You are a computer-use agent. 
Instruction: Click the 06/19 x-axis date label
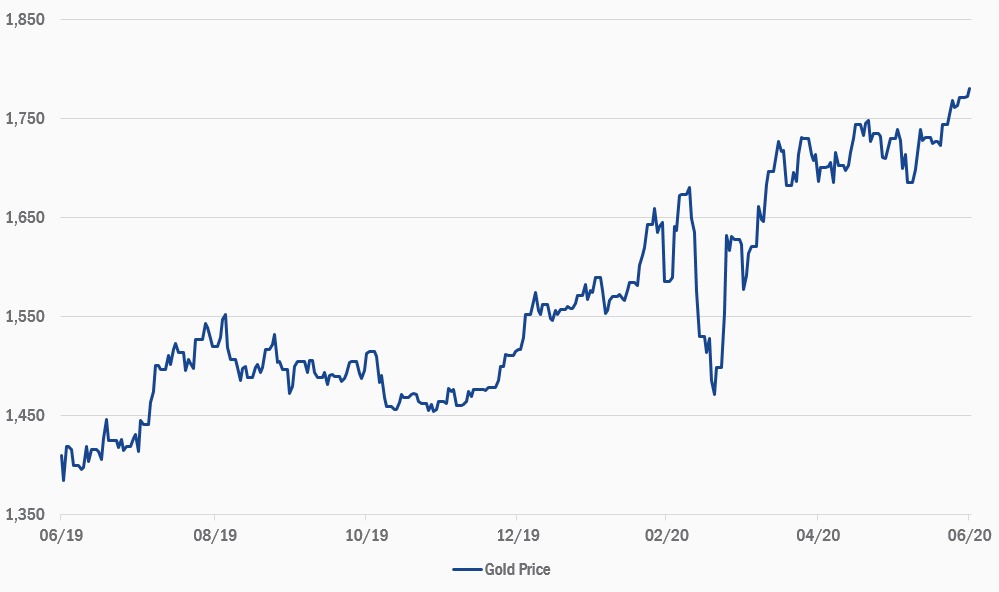pyautogui.click(x=61, y=536)
